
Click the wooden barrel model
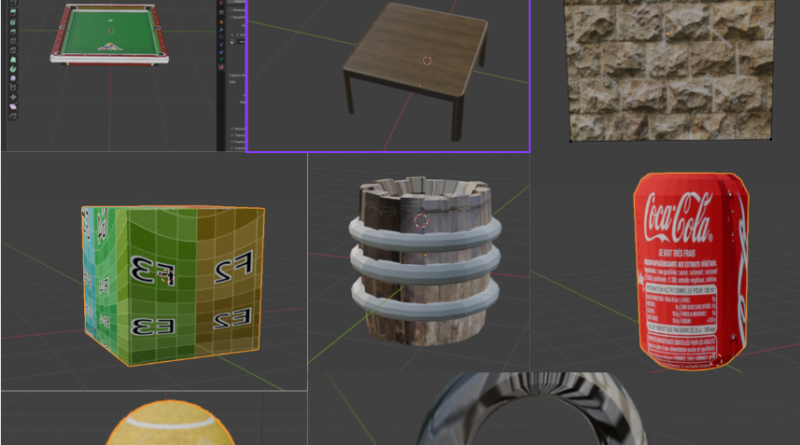[425, 260]
